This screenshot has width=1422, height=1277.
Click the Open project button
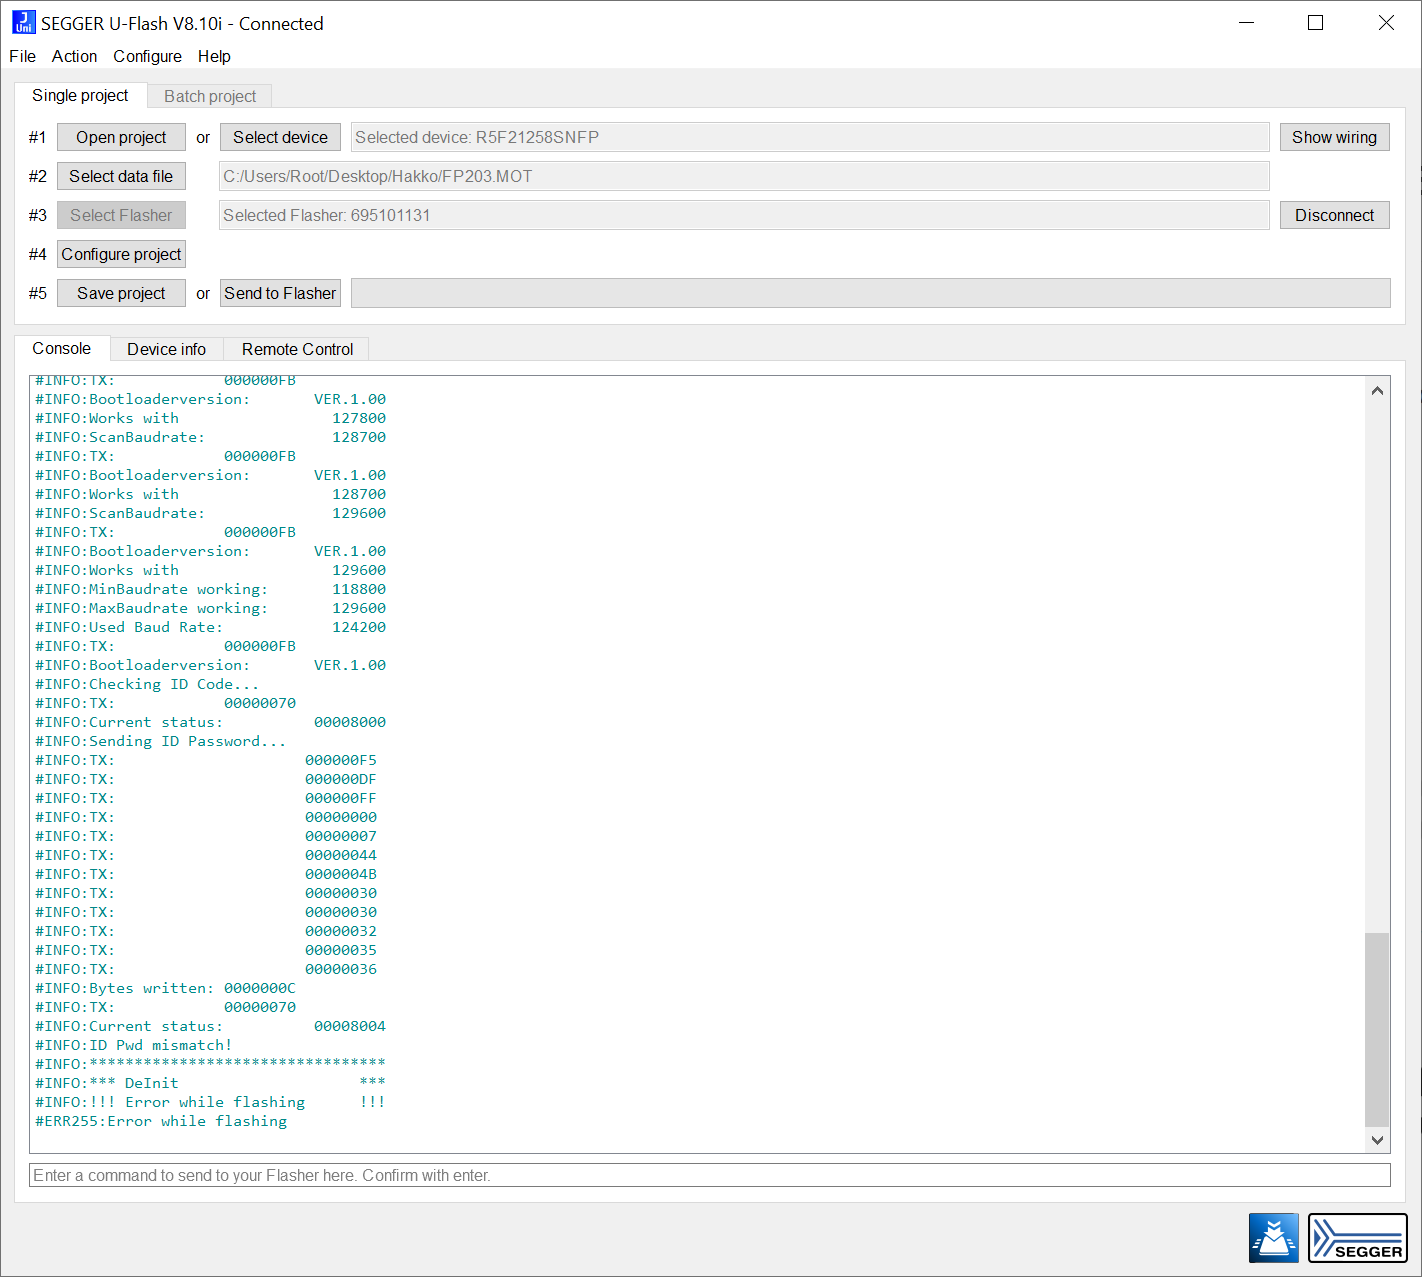(x=121, y=137)
